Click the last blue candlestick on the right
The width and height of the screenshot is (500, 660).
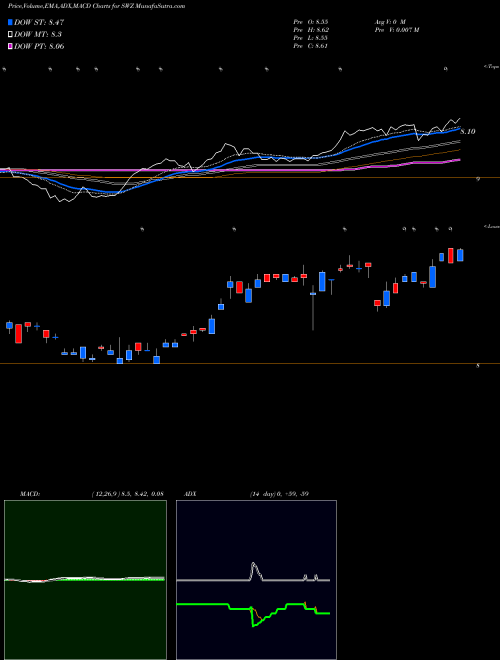coord(460,255)
